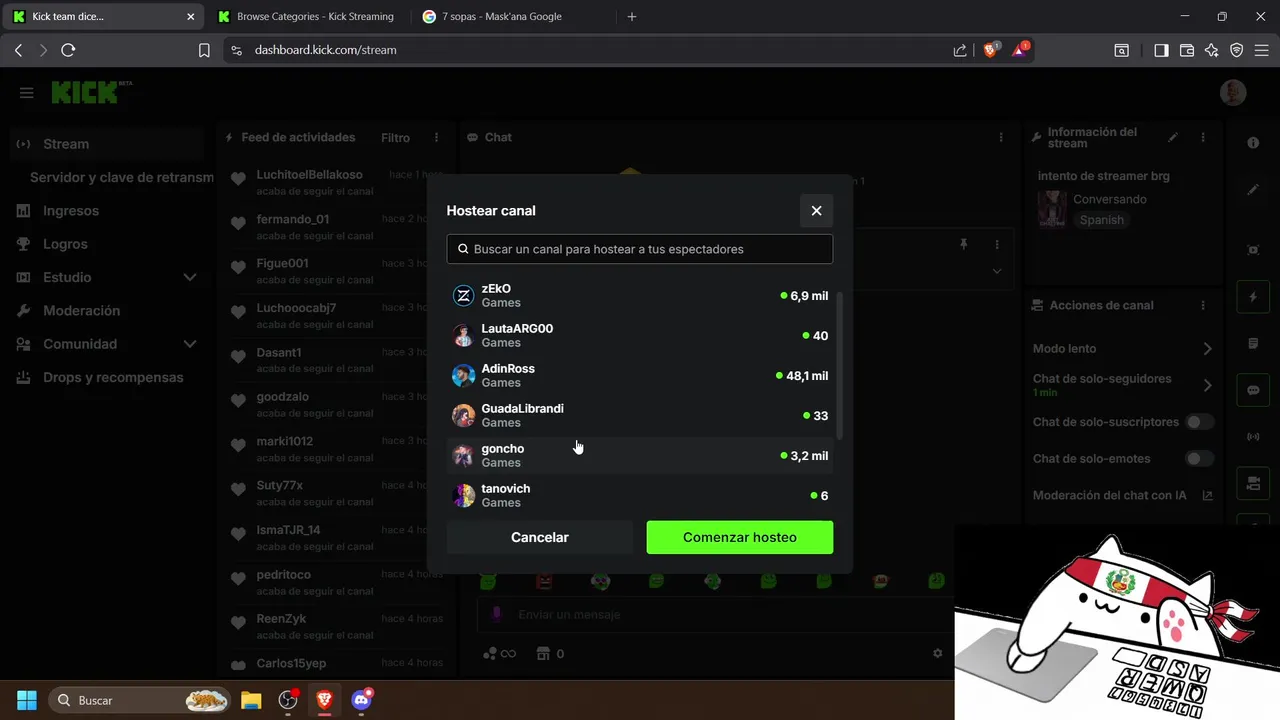Viewport: 1280px width, 720px height.
Task: Click the taskbar Buscar search box
Action: [139, 700]
